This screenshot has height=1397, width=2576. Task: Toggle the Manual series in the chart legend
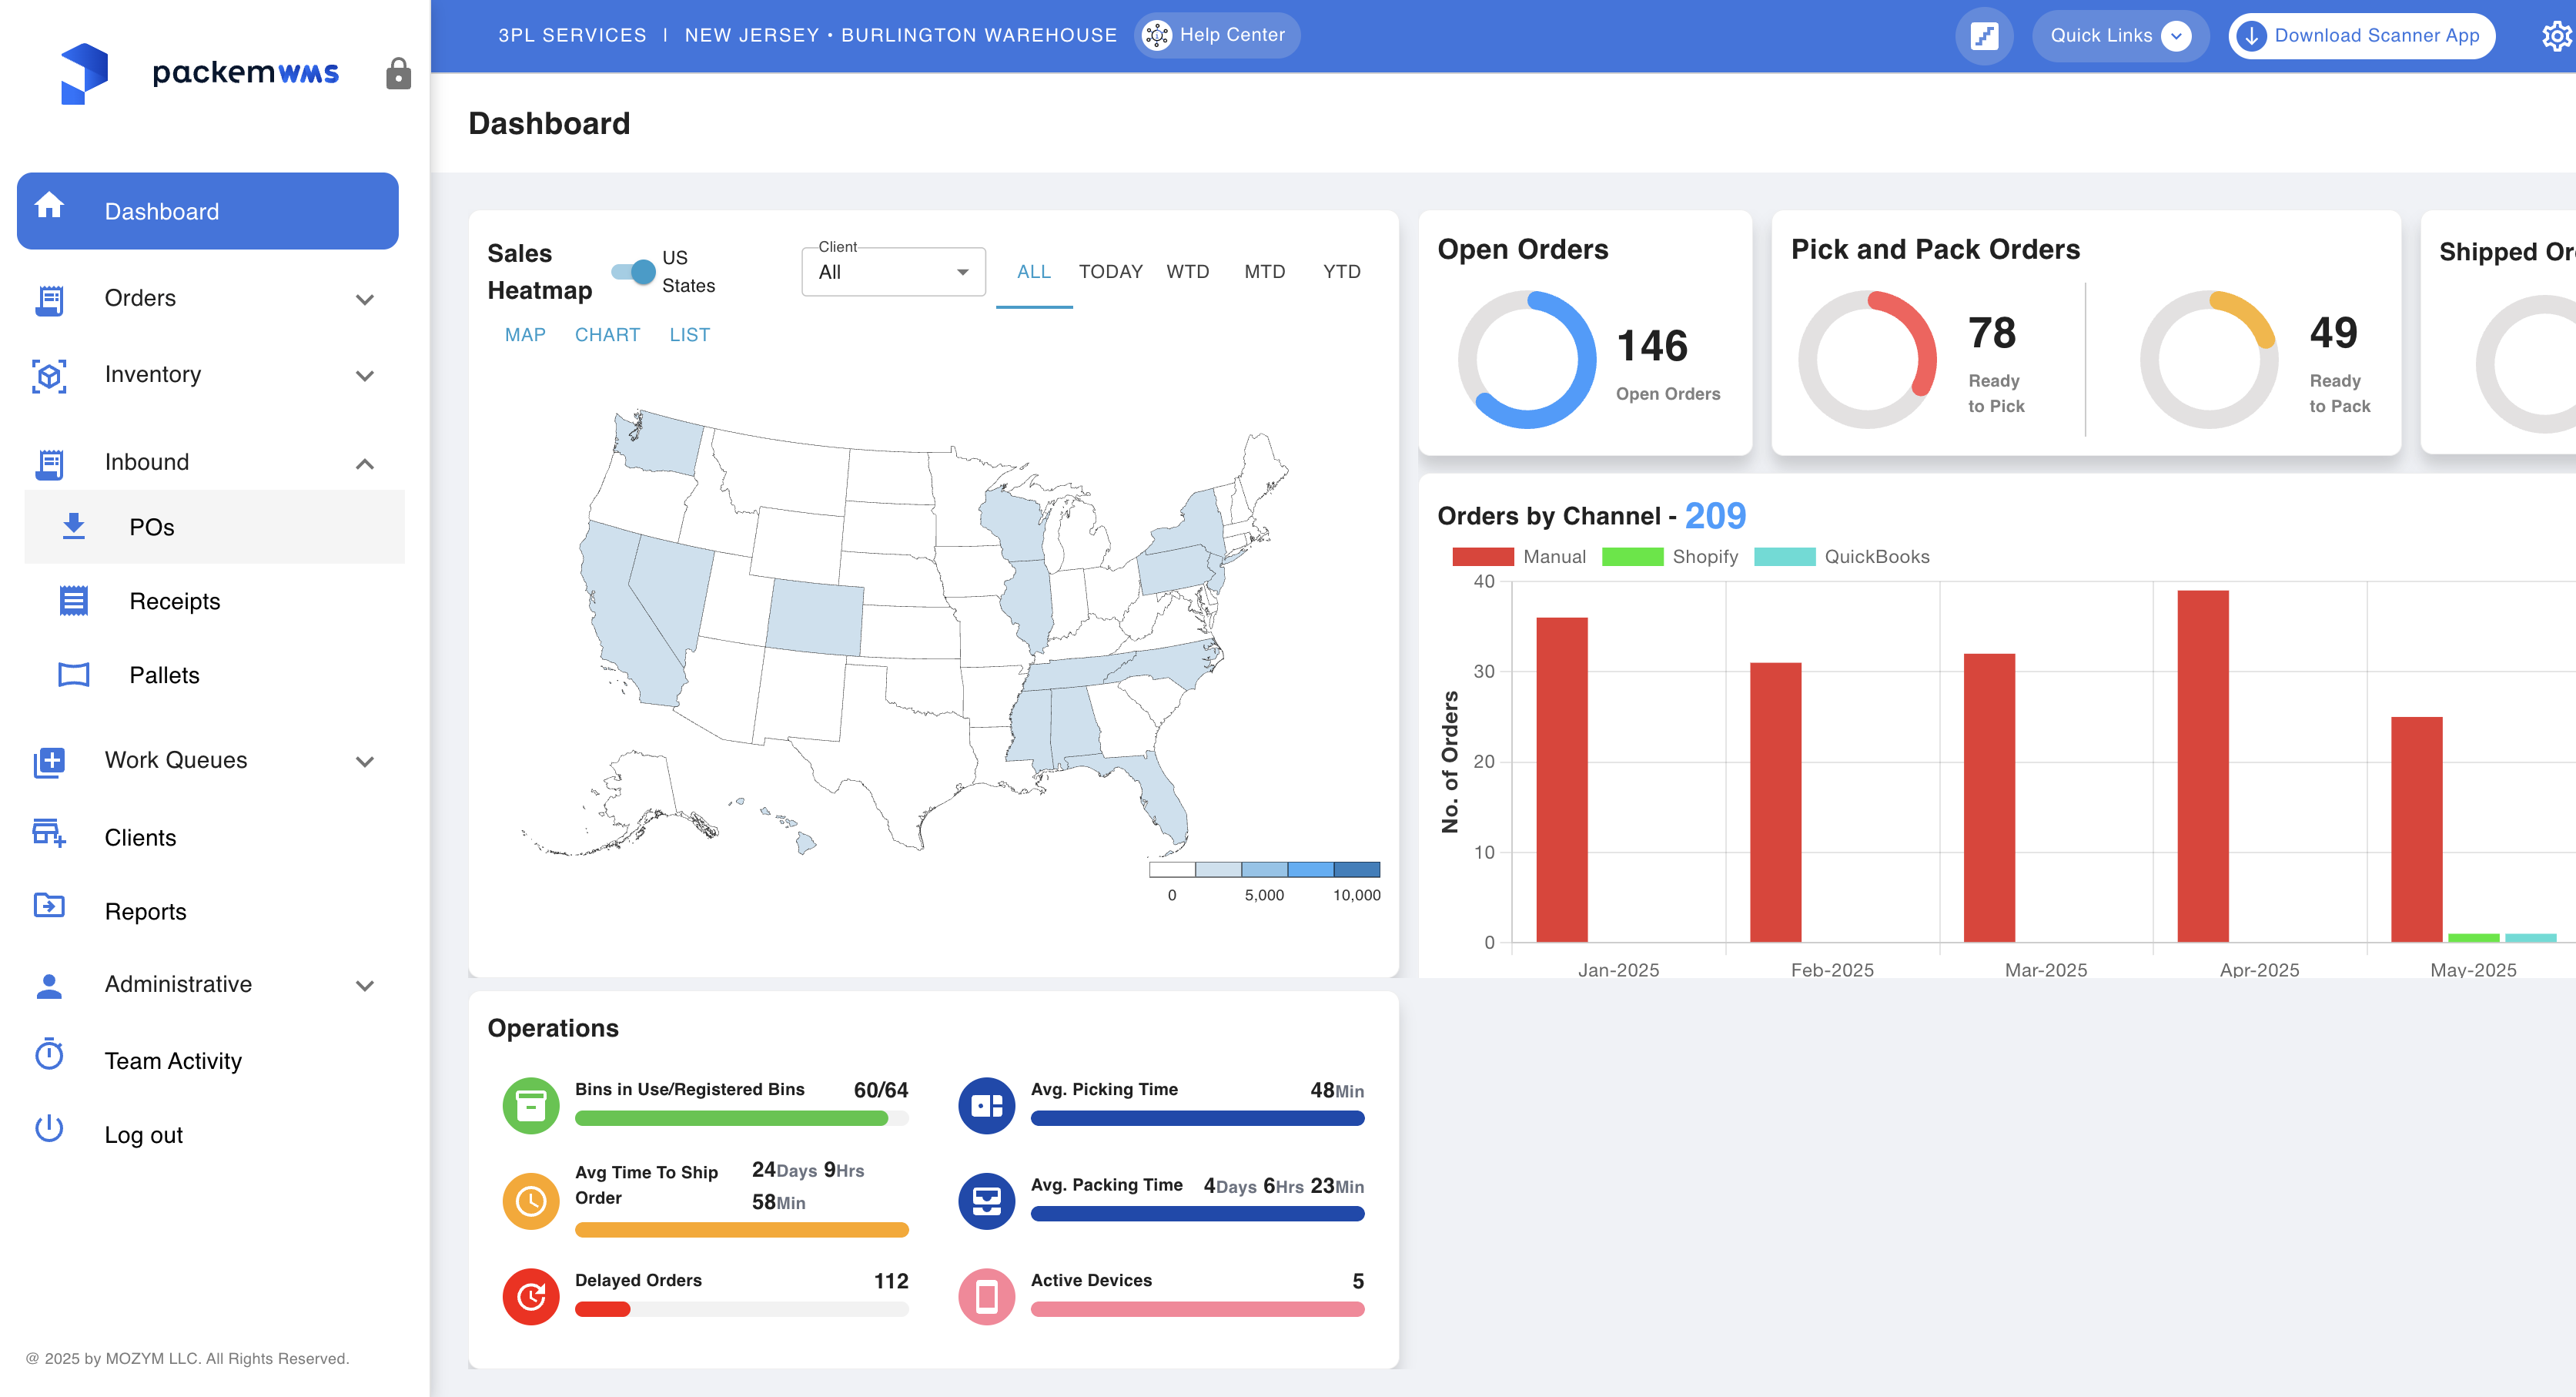[1518, 557]
